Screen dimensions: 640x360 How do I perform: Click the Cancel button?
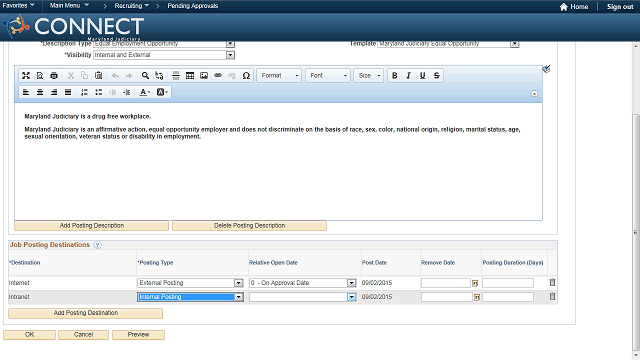[83, 335]
